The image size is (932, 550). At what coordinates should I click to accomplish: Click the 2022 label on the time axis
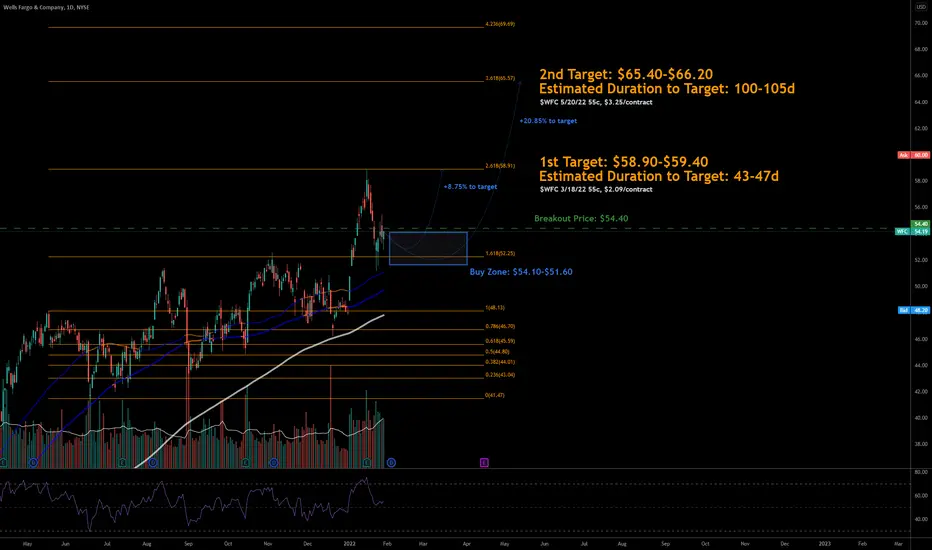click(x=350, y=543)
